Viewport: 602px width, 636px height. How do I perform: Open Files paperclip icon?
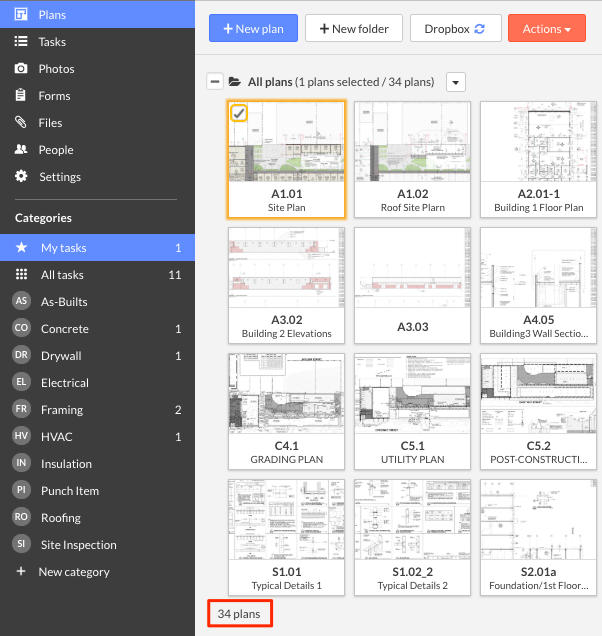[21, 123]
